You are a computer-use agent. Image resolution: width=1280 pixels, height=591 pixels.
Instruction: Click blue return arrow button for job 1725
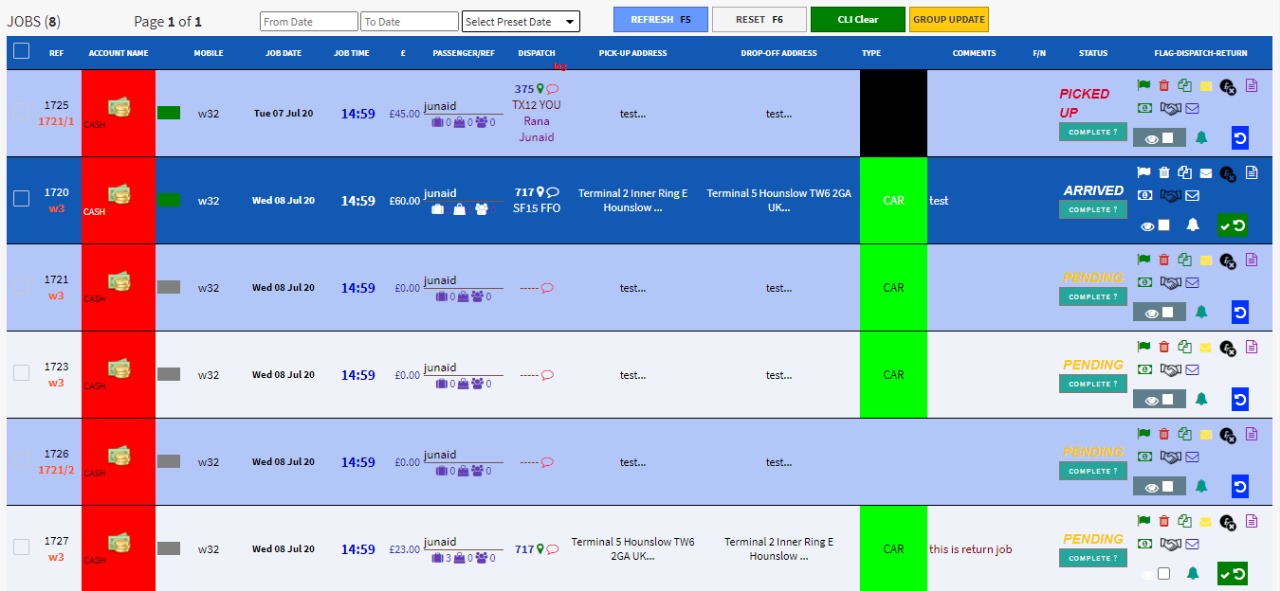(x=1240, y=139)
